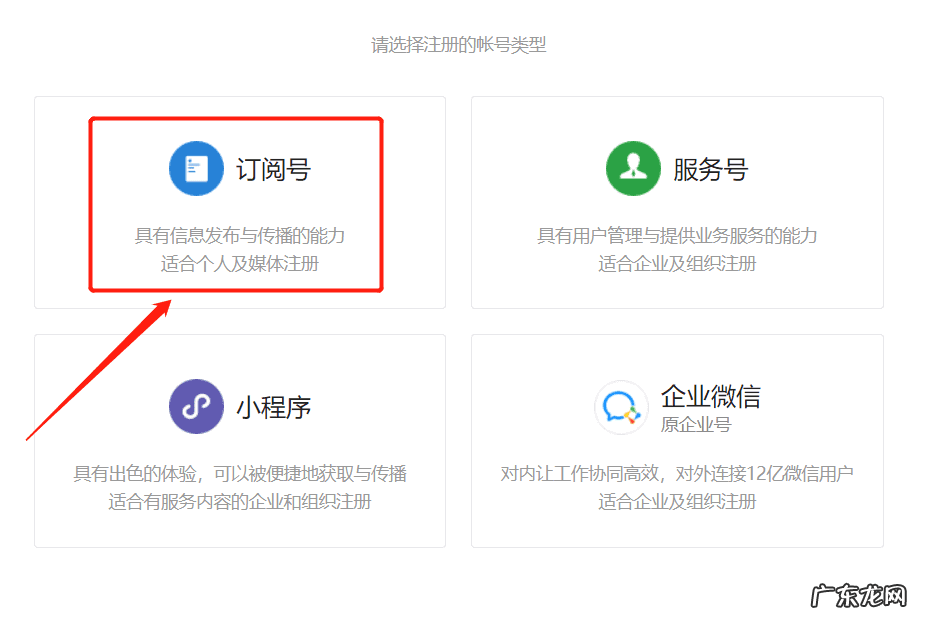The height and width of the screenshot is (625, 945).
Task: Click the 企业微信 chat bubble icon
Action: [621, 406]
